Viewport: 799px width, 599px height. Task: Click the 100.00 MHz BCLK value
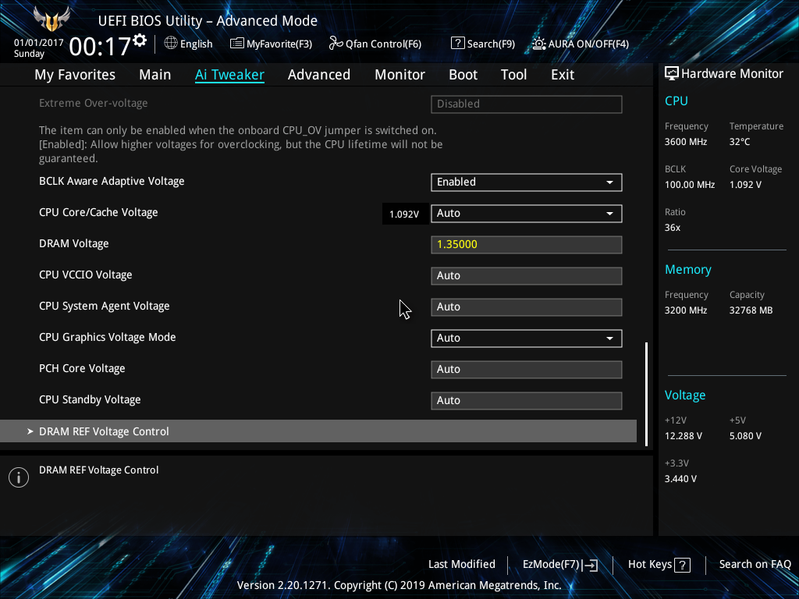point(689,184)
